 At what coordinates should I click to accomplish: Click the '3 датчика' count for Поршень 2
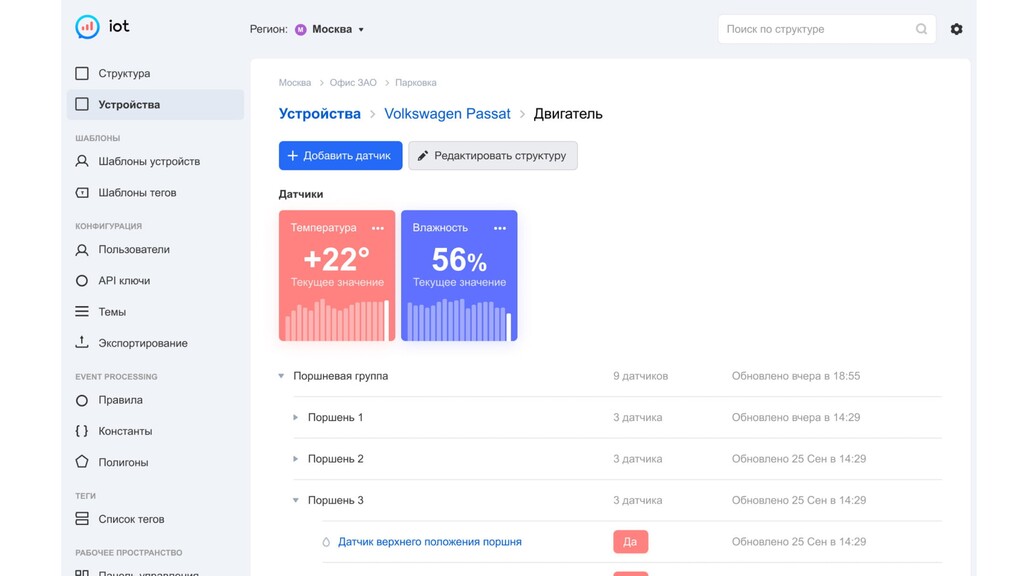pyautogui.click(x=637, y=459)
